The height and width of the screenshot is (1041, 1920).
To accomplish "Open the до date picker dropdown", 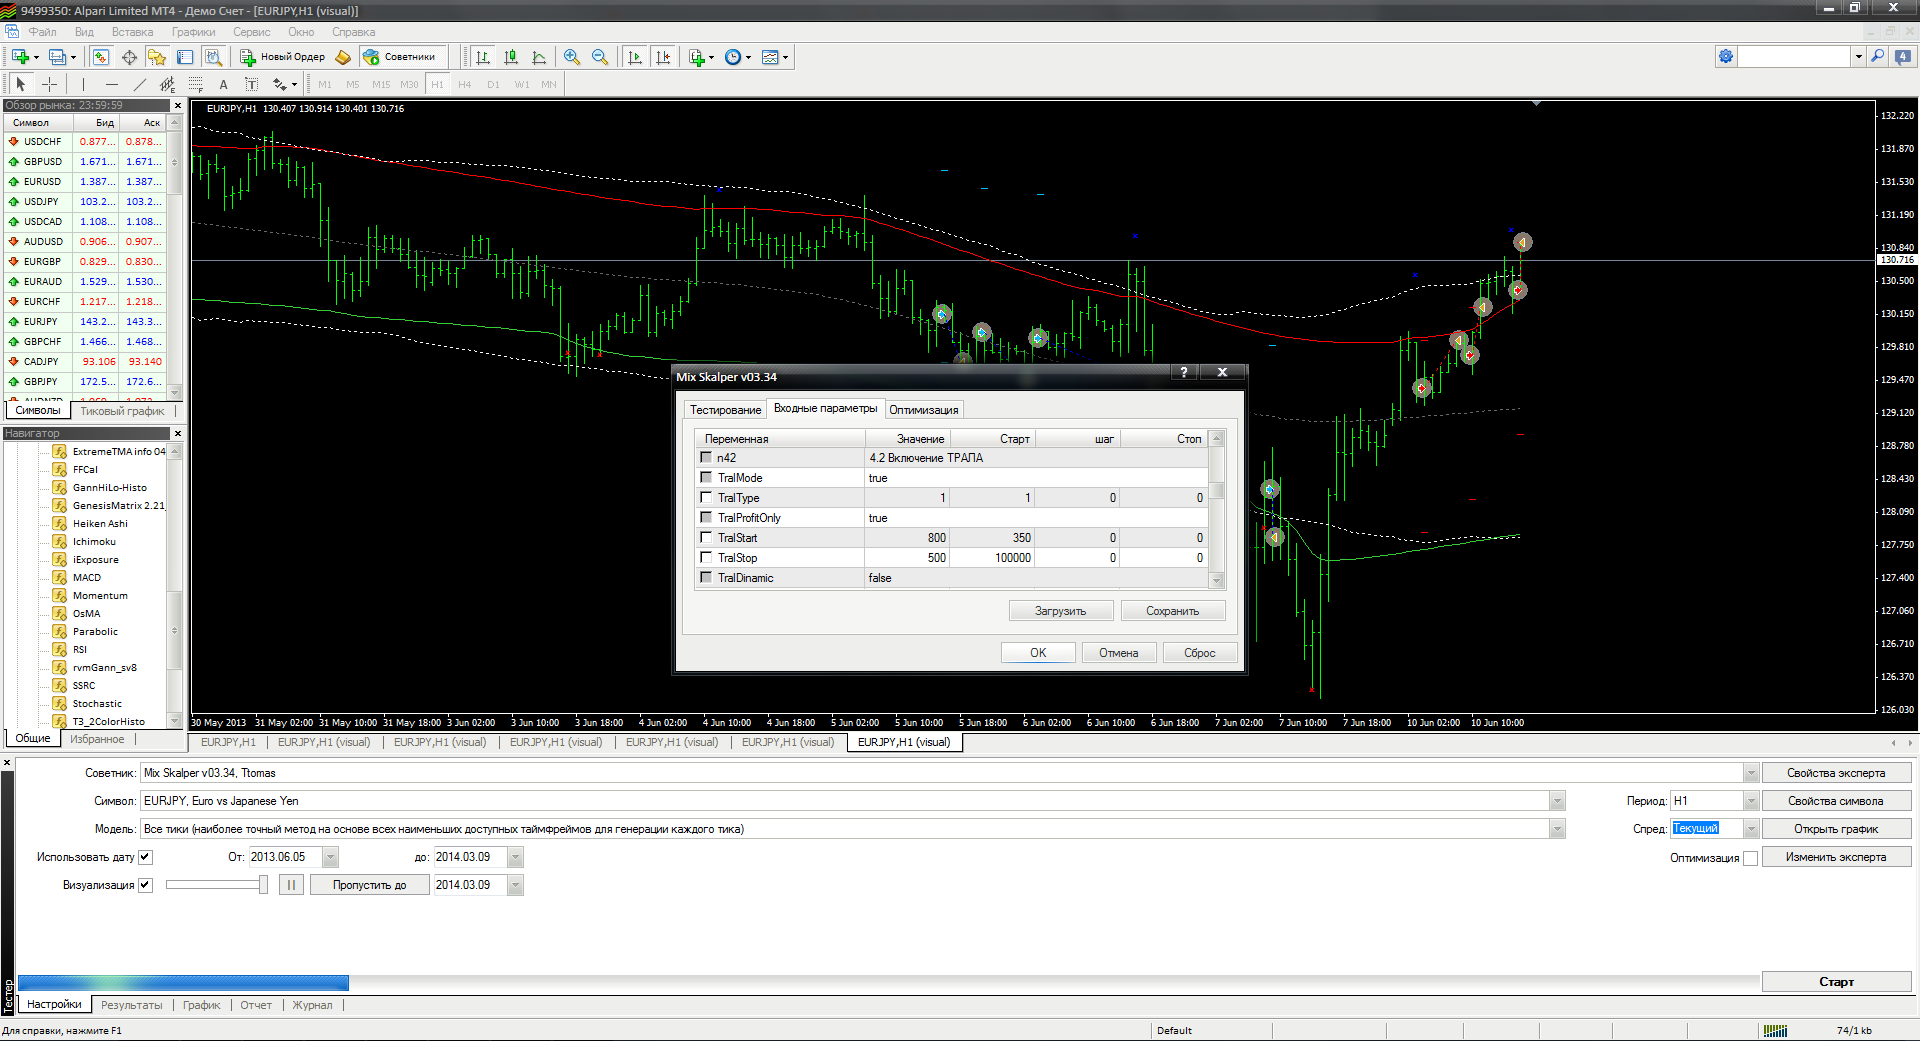I will 515,857.
